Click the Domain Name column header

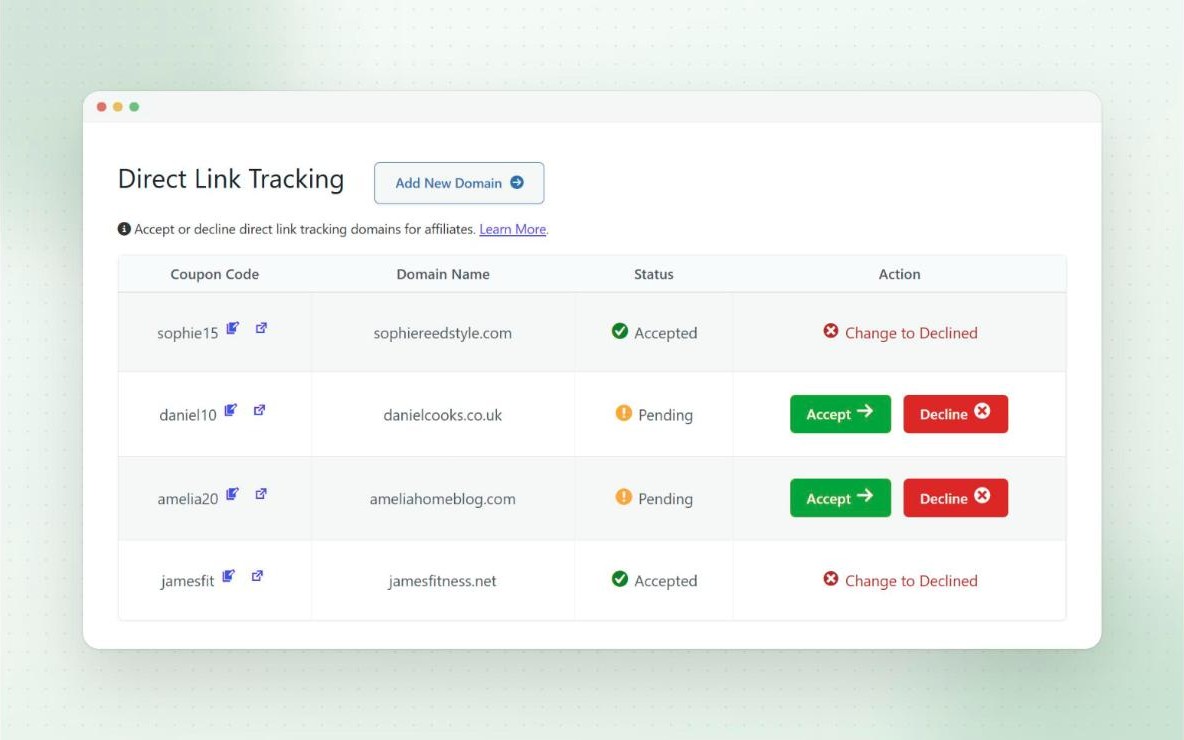pyautogui.click(x=443, y=274)
